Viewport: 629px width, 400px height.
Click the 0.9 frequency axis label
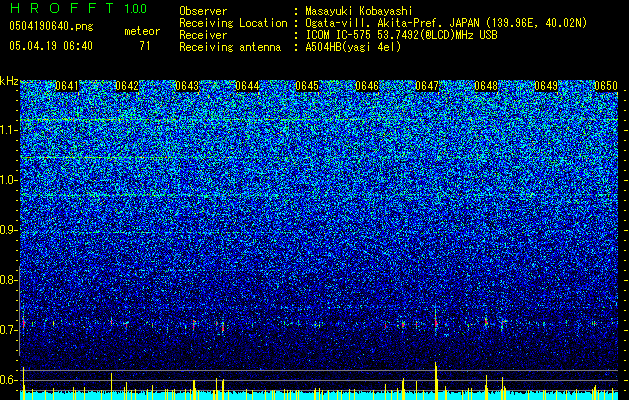pyautogui.click(x=7, y=230)
